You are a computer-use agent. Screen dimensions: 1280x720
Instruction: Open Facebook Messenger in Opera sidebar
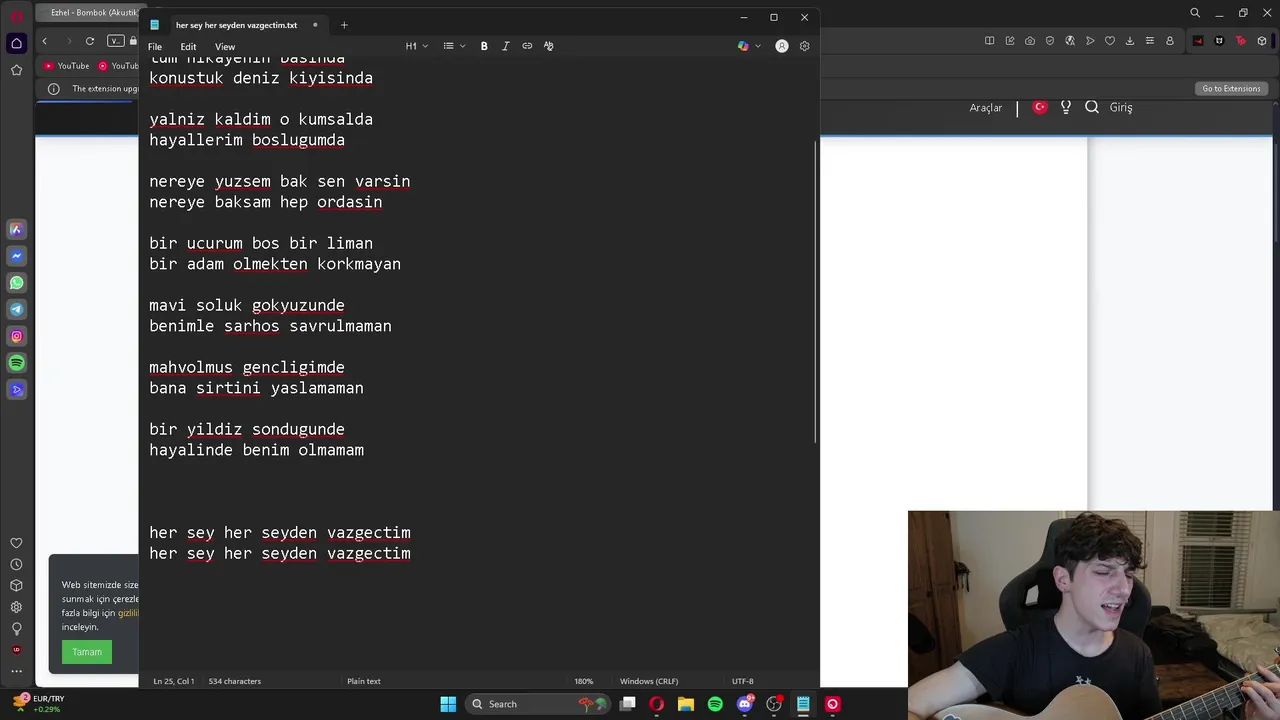point(16,256)
